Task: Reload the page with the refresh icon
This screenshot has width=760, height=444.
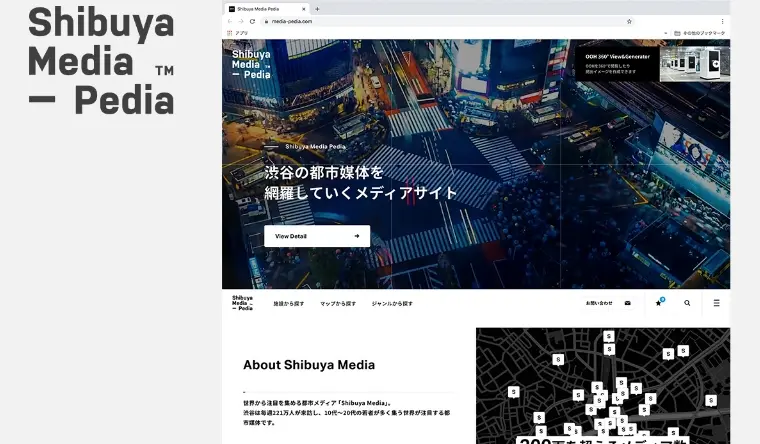Action: click(252, 21)
